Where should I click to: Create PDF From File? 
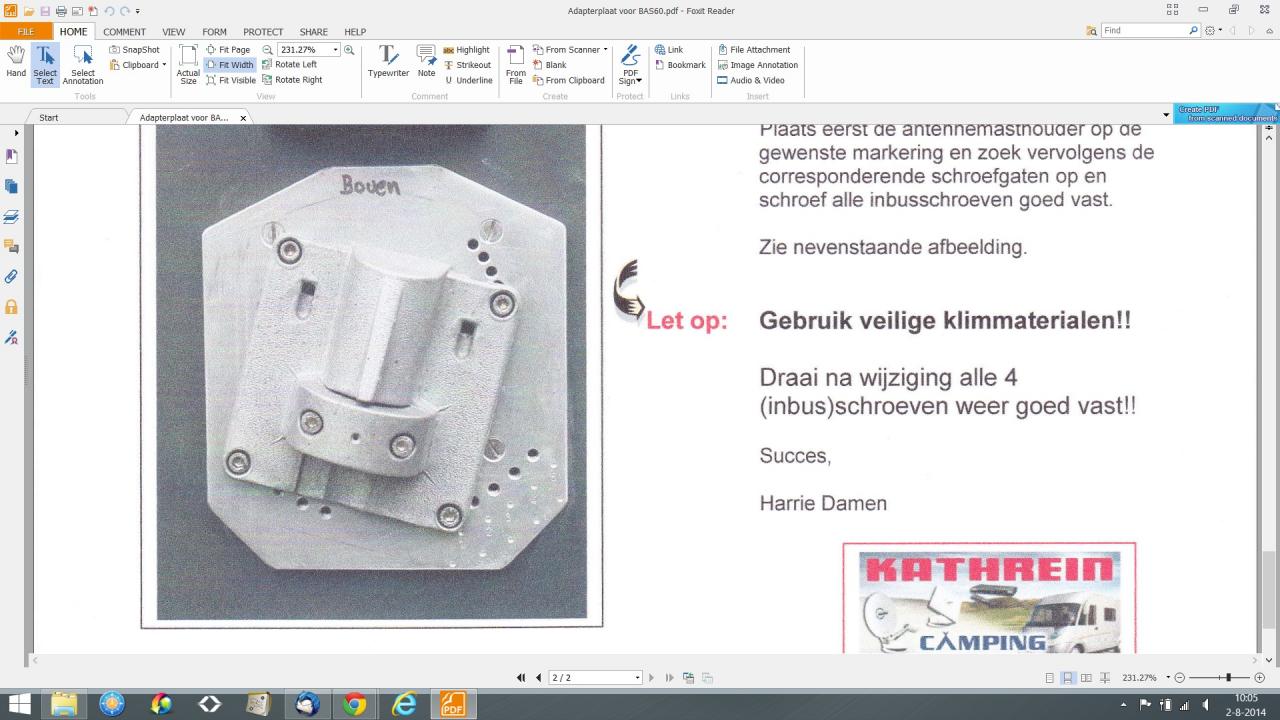516,64
